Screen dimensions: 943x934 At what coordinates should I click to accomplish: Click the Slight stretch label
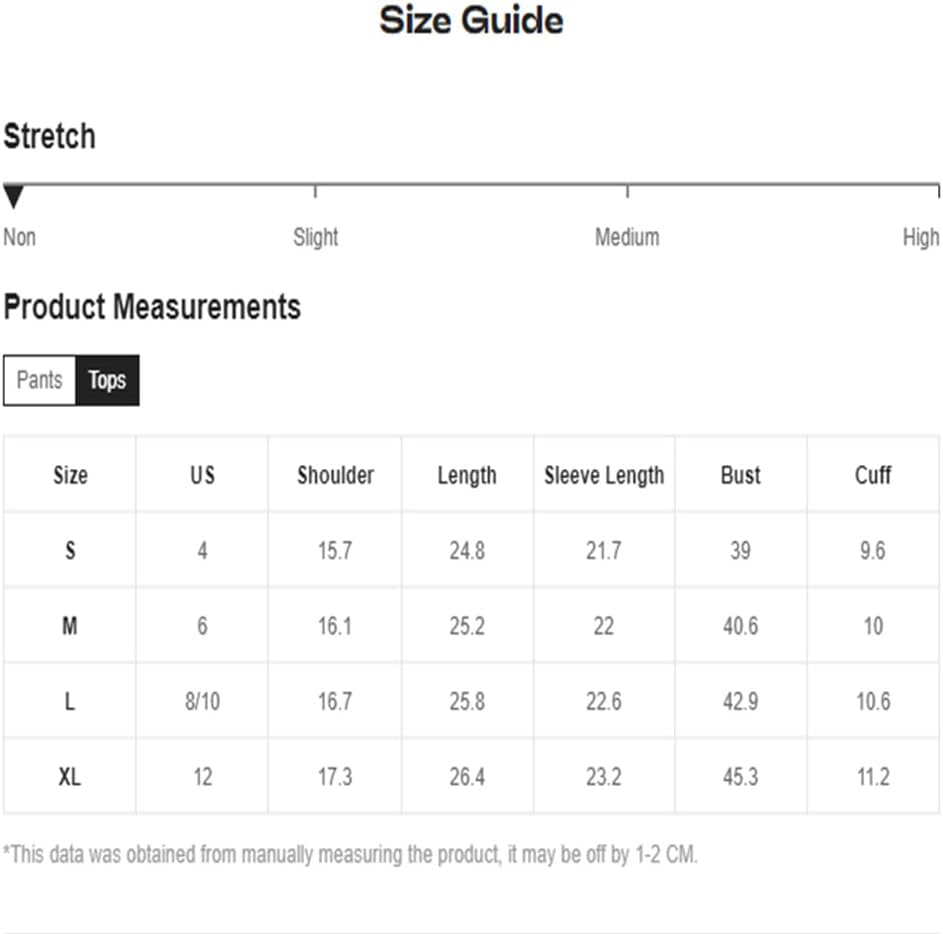coord(316,237)
